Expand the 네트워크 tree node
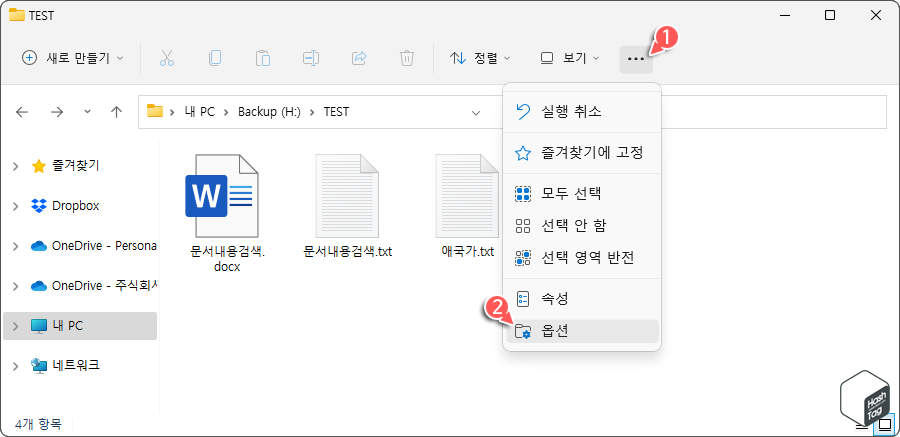The width and height of the screenshot is (900, 437). click(x=15, y=365)
